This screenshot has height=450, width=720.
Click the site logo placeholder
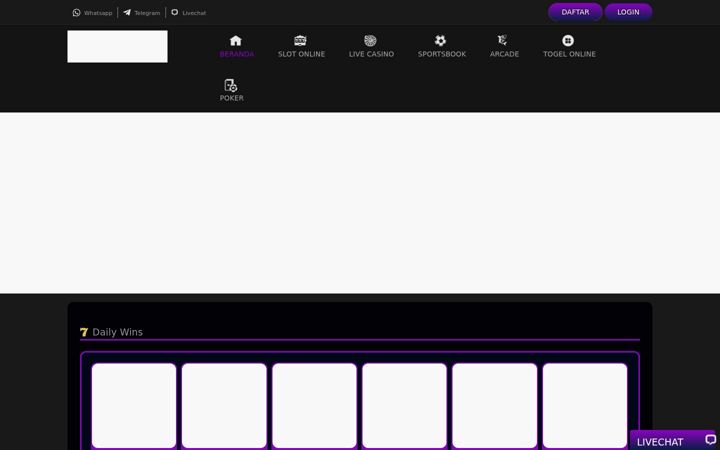pyautogui.click(x=118, y=46)
